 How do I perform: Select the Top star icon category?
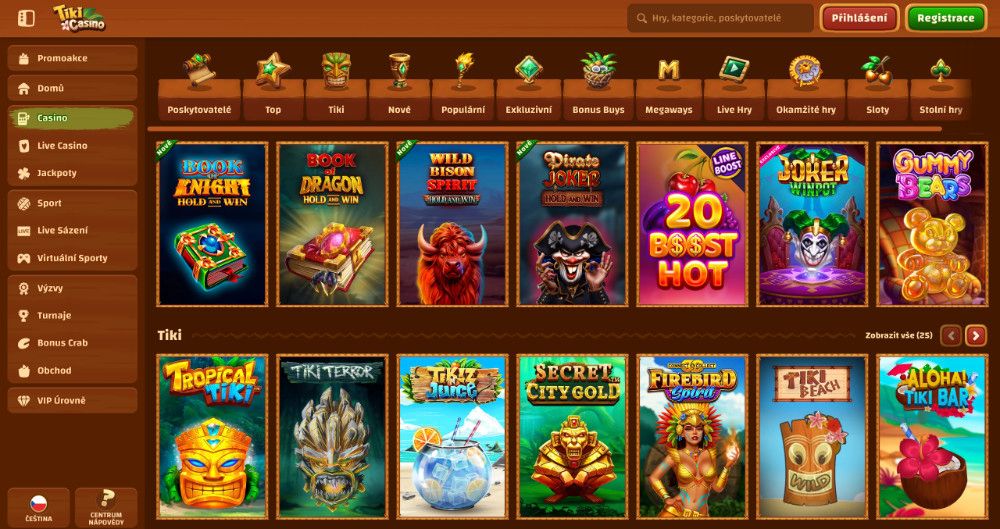[273, 86]
